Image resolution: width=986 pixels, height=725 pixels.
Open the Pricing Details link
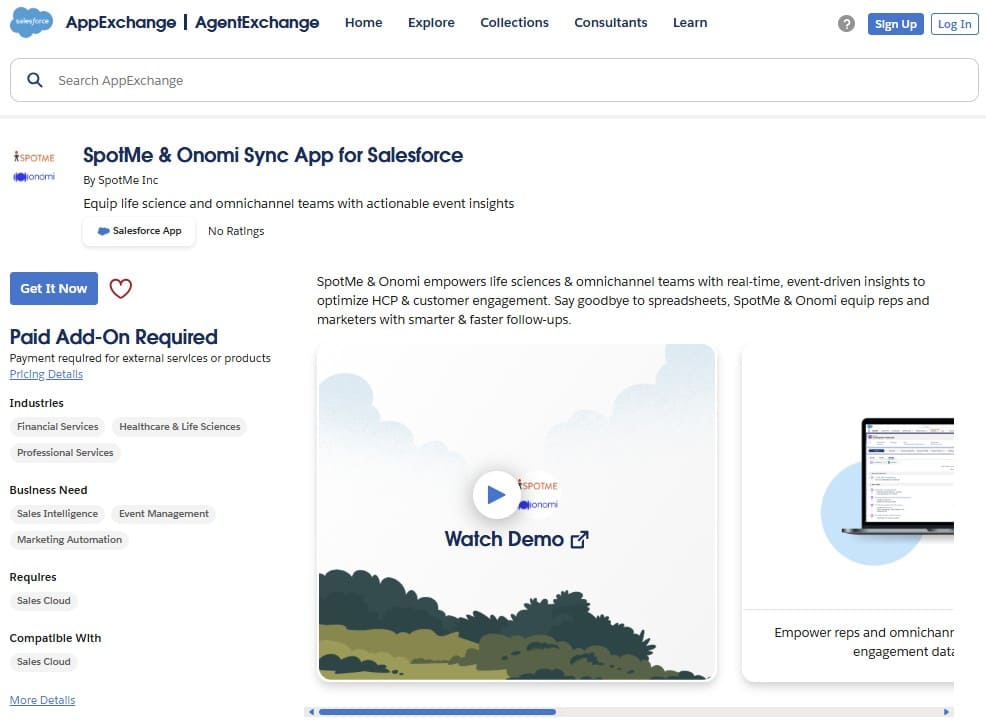(46, 374)
